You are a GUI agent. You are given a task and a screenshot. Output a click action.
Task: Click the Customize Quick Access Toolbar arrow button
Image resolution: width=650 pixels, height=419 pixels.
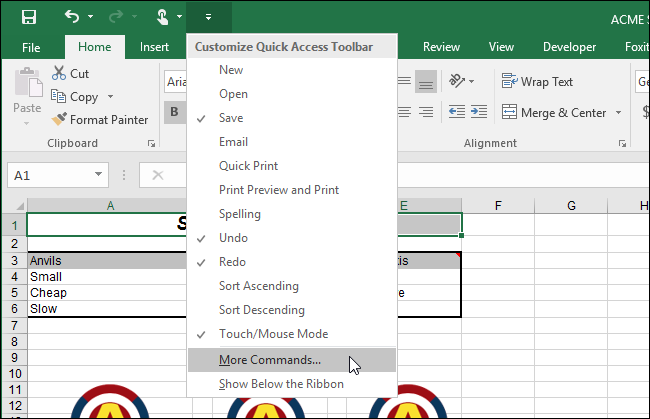coord(209,17)
